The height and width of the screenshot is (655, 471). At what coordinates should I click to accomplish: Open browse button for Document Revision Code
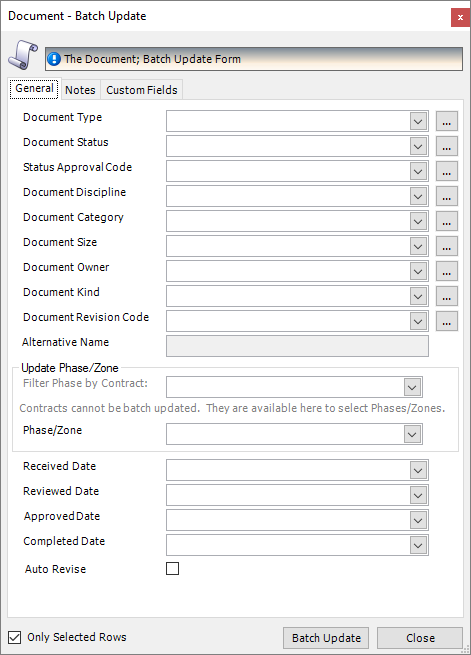[x=446, y=321]
